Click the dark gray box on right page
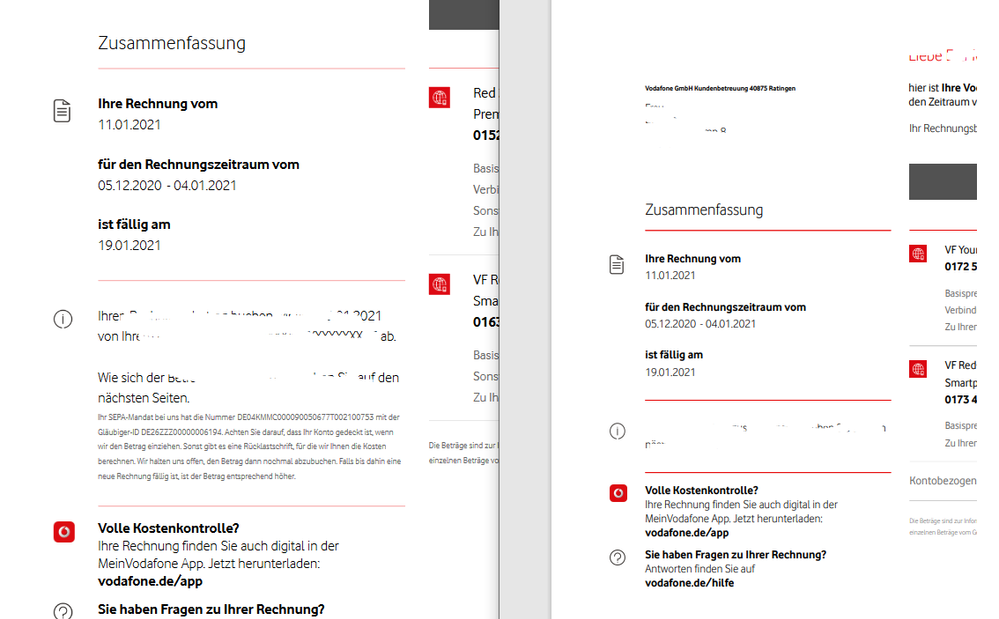This screenshot has width=999, height=619. (x=943, y=181)
